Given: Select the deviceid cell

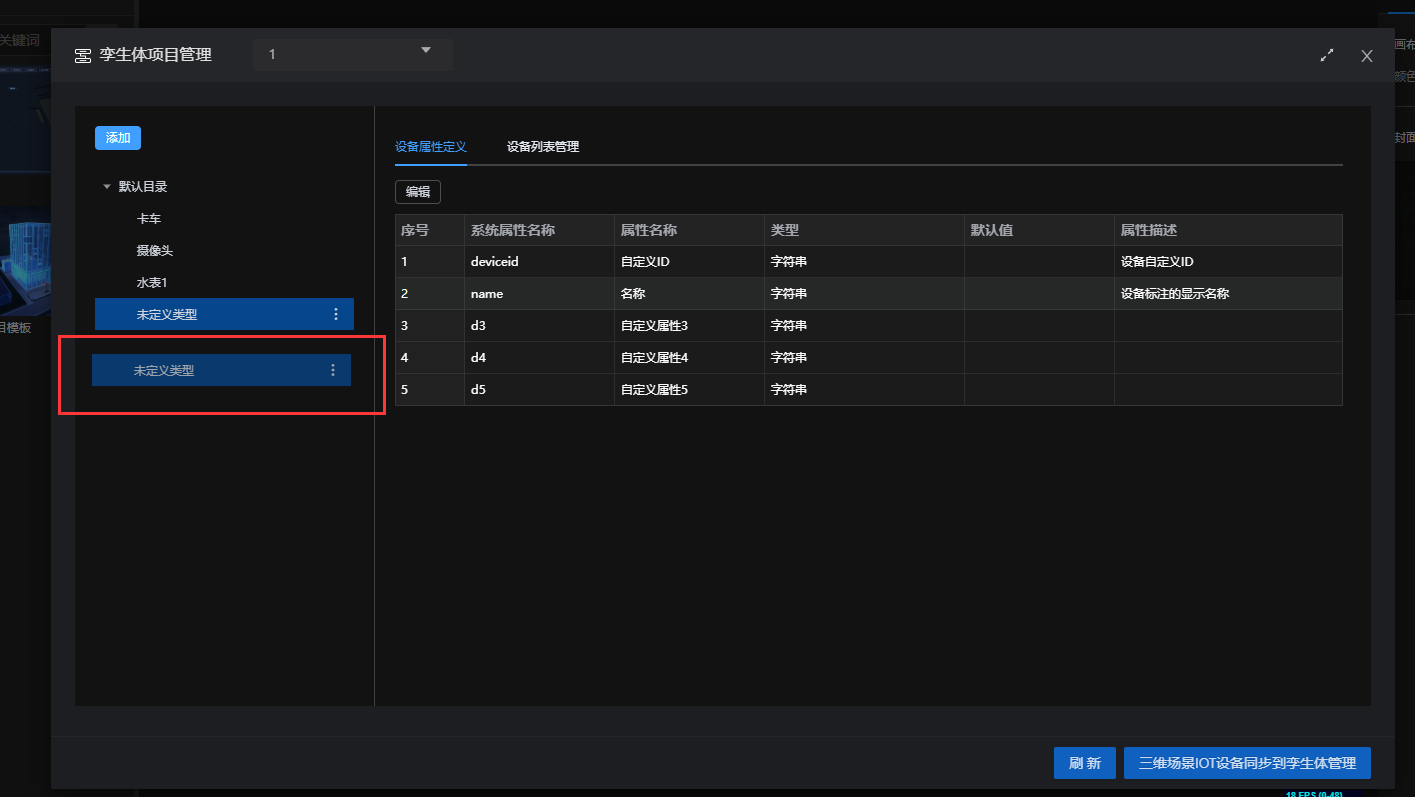Looking at the screenshot, I should point(540,262).
